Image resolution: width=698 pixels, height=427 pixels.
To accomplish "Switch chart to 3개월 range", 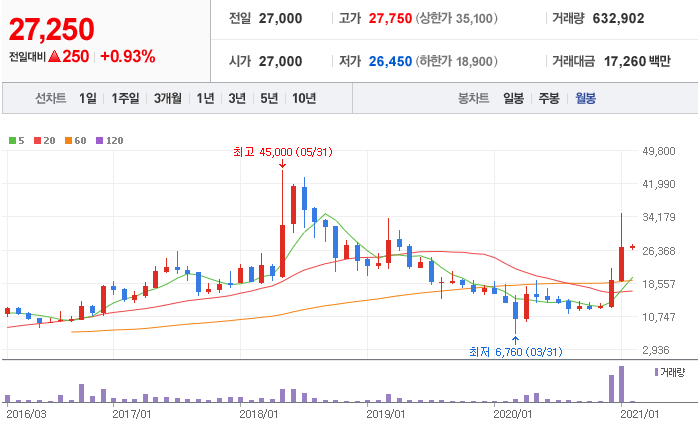I will [x=168, y=98].
